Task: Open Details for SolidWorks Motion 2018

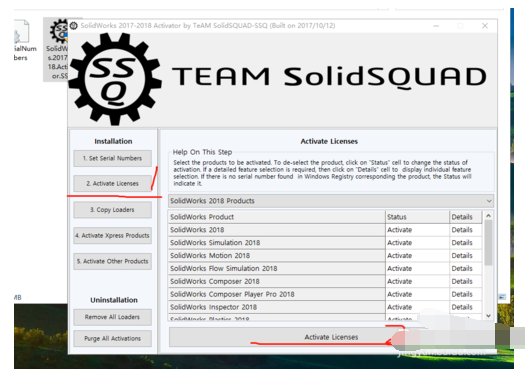Action: [x=466, y=256]
